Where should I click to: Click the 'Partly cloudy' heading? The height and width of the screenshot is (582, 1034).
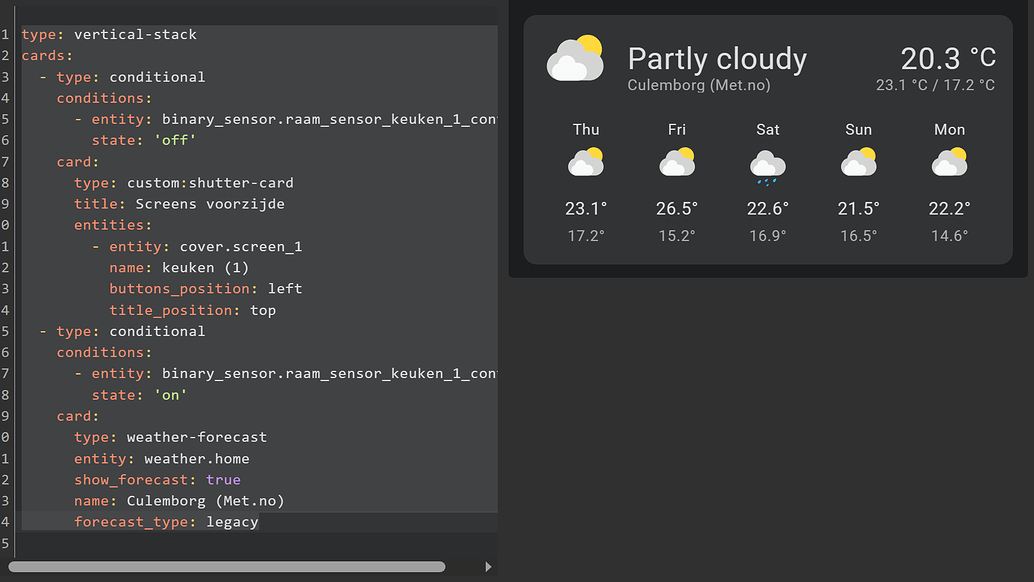(717, 59)
